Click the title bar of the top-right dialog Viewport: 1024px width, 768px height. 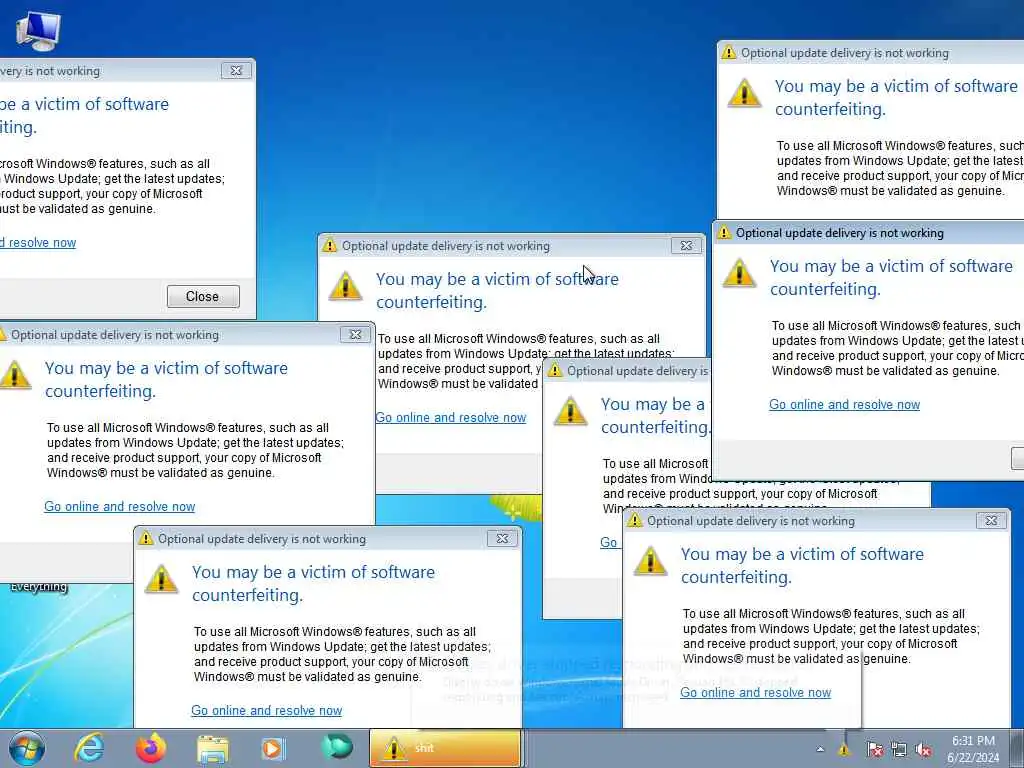(x=871, y=53)
